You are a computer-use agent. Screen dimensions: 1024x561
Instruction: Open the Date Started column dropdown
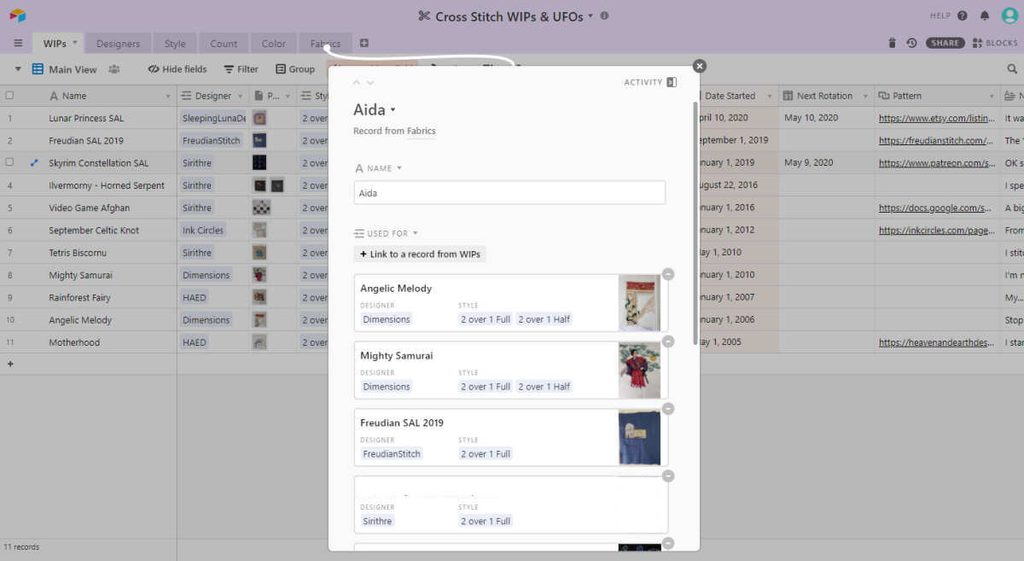pyautogui.click(x=769, y=96)
